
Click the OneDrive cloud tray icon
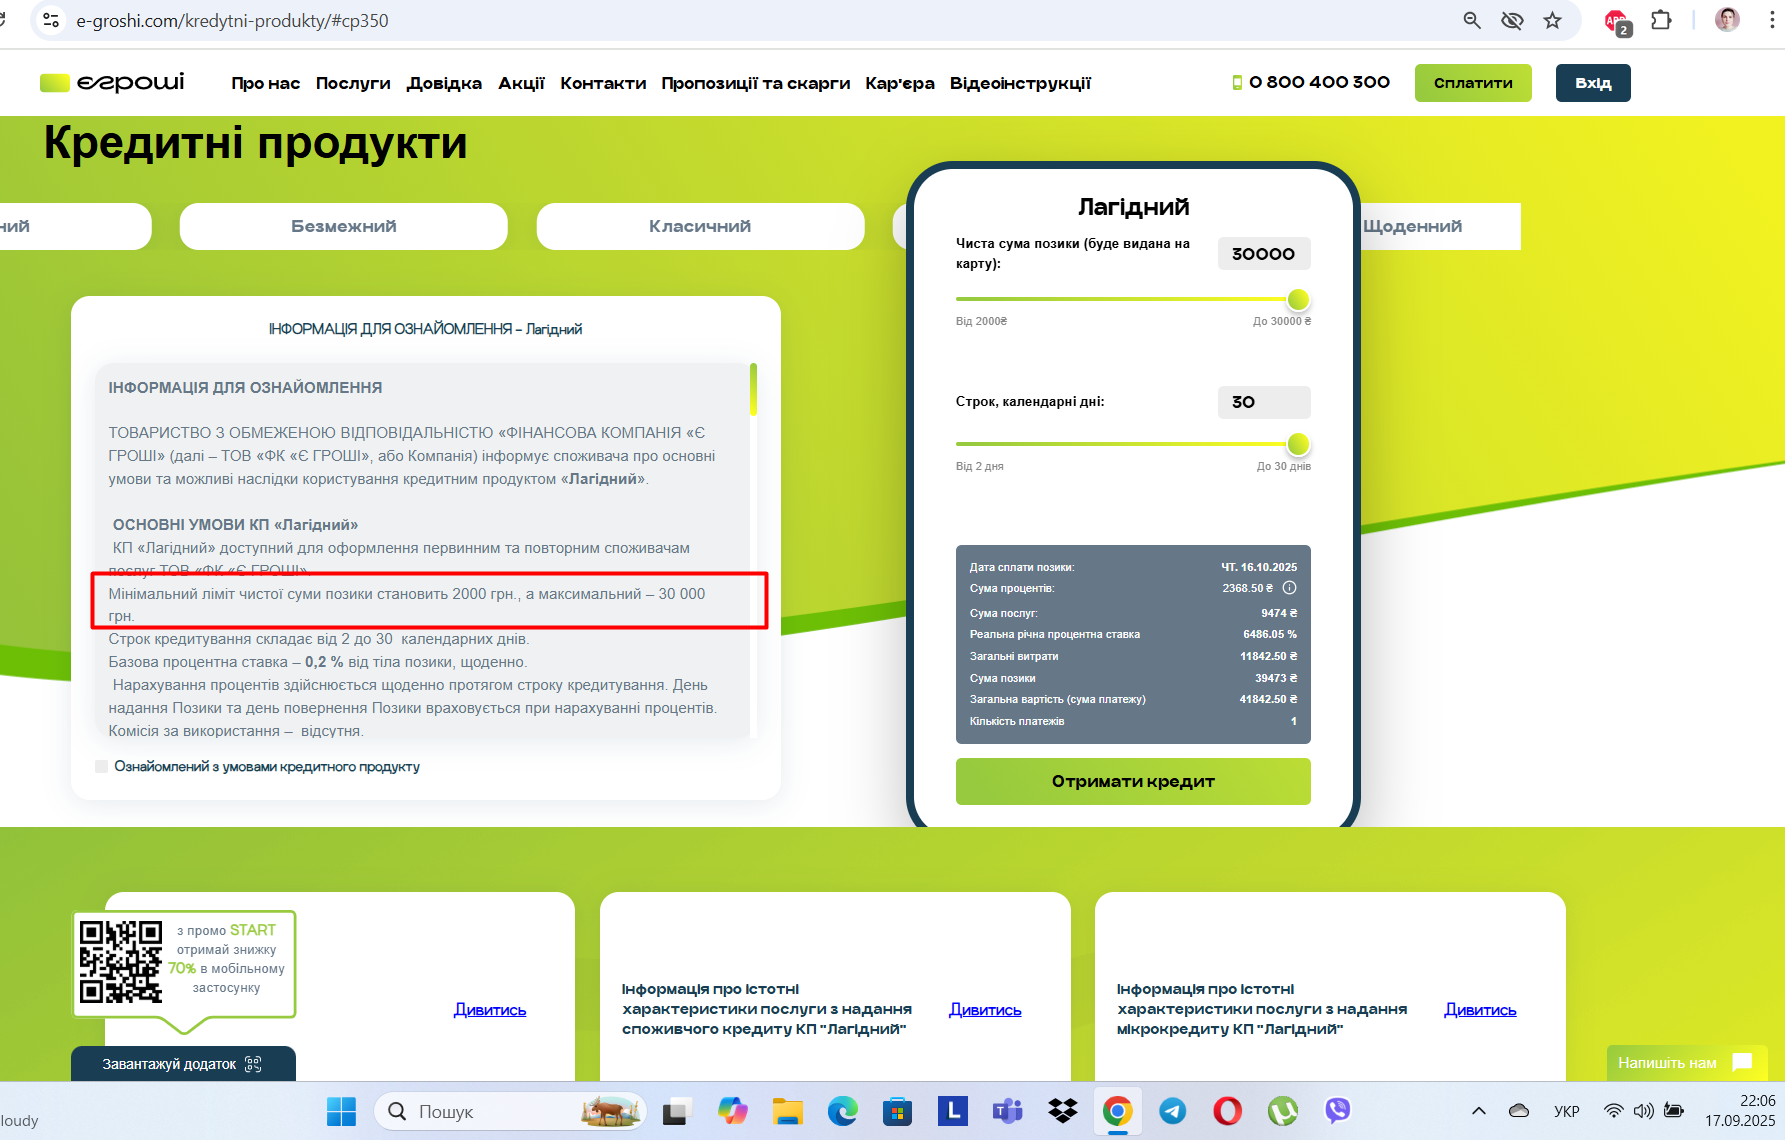coord(1519,1111)
